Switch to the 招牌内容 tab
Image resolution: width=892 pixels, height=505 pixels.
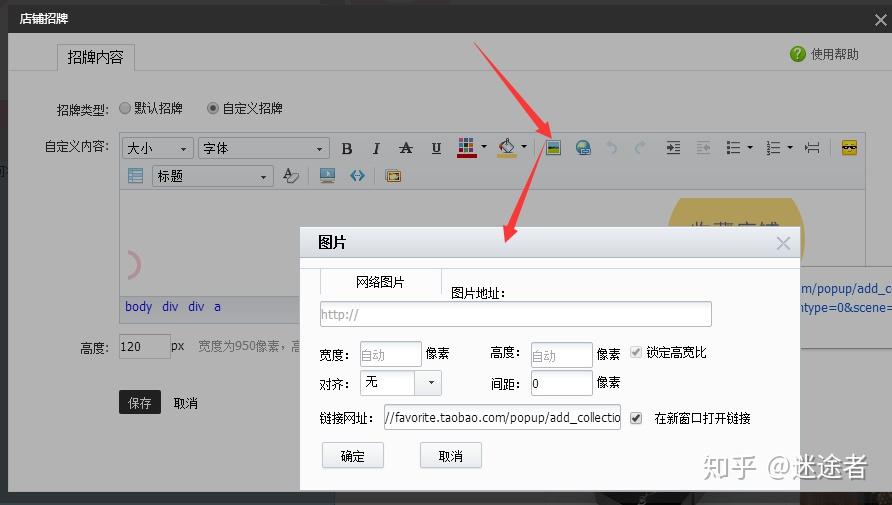coord(96,57)
